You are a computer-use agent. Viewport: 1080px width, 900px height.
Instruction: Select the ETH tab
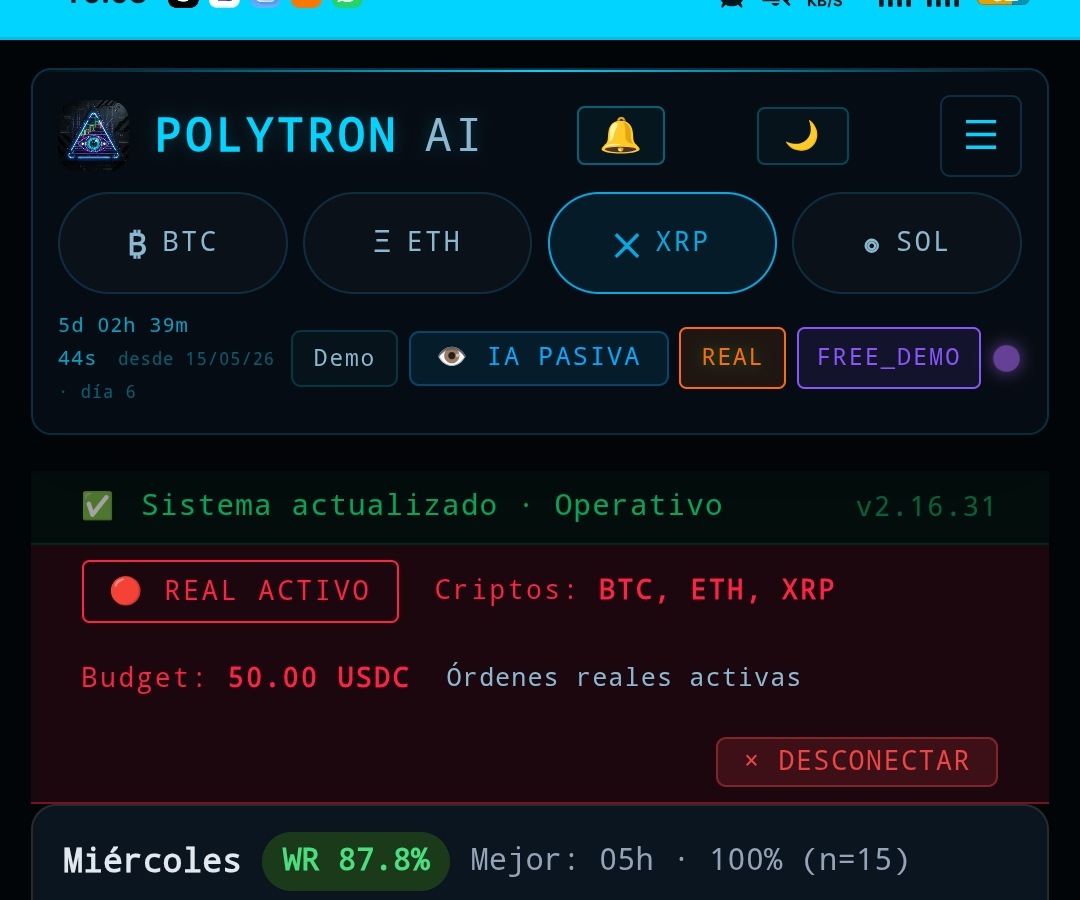click(x=417, y=242)
